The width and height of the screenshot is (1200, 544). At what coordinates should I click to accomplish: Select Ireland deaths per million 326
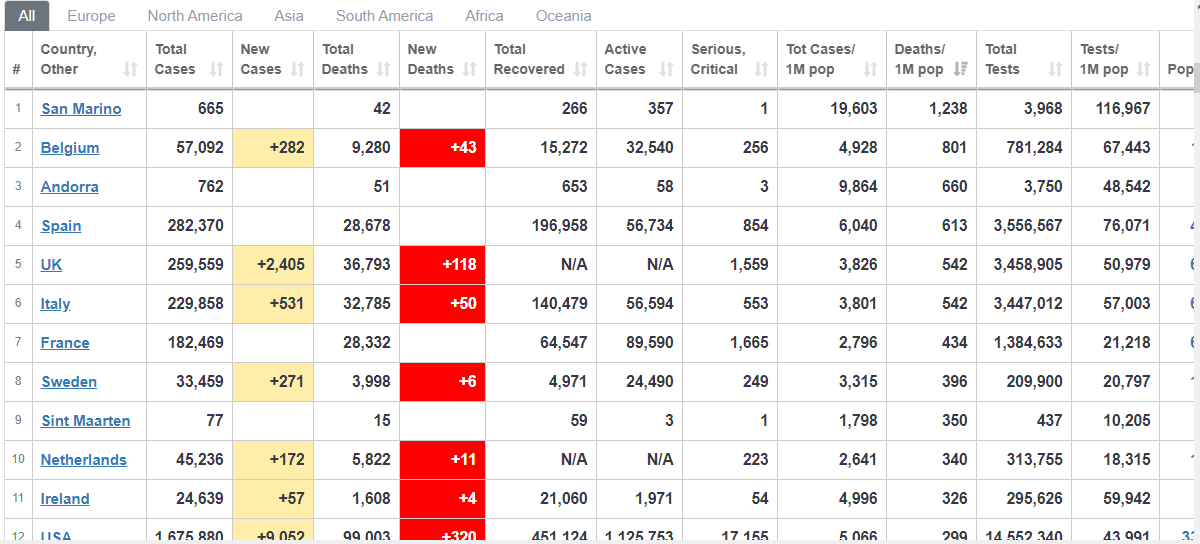pyautogui.click(x=955, y=499)
